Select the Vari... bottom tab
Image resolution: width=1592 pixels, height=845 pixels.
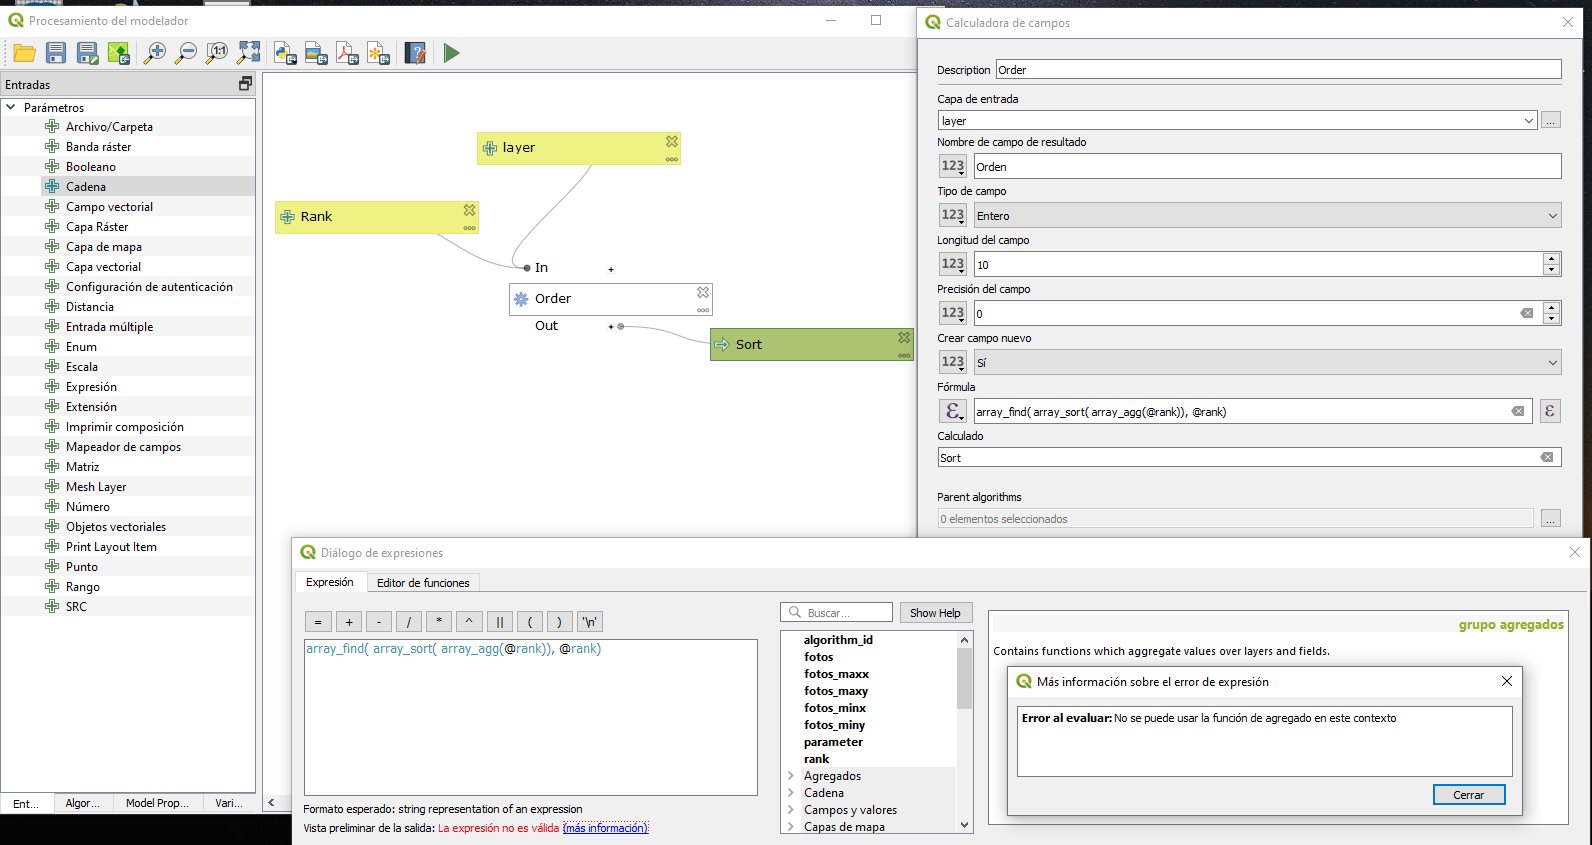[x=229, y=803]
